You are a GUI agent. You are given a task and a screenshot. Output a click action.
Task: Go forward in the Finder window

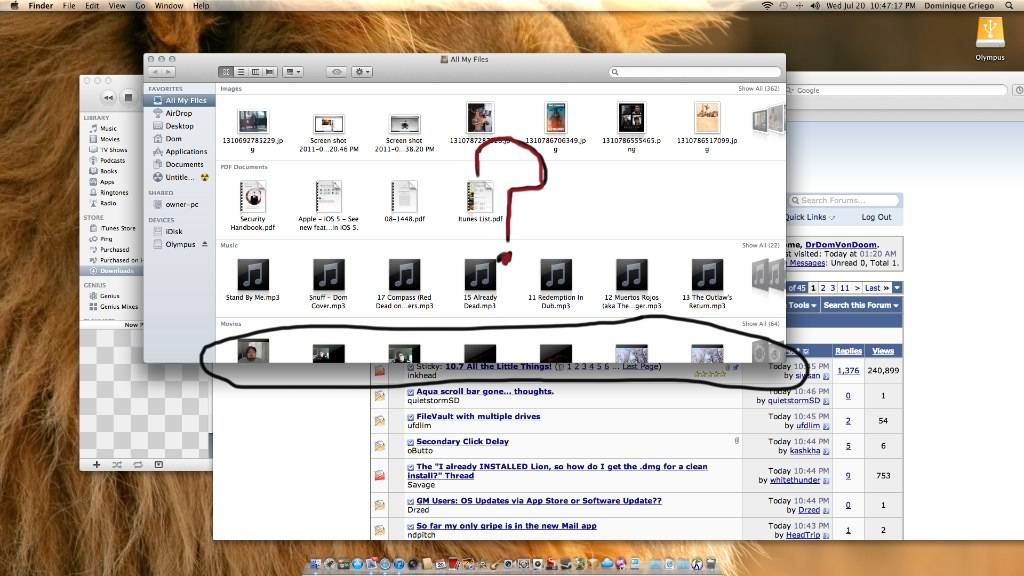(168, 72)
